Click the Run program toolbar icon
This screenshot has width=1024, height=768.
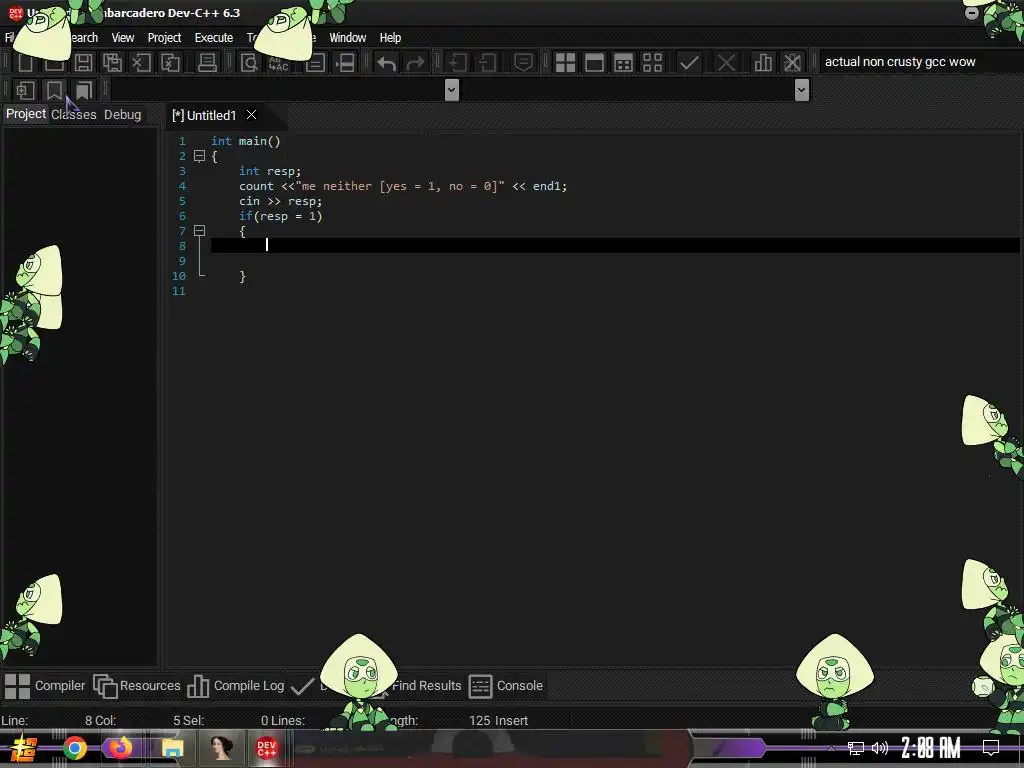(x=594, y=63)
